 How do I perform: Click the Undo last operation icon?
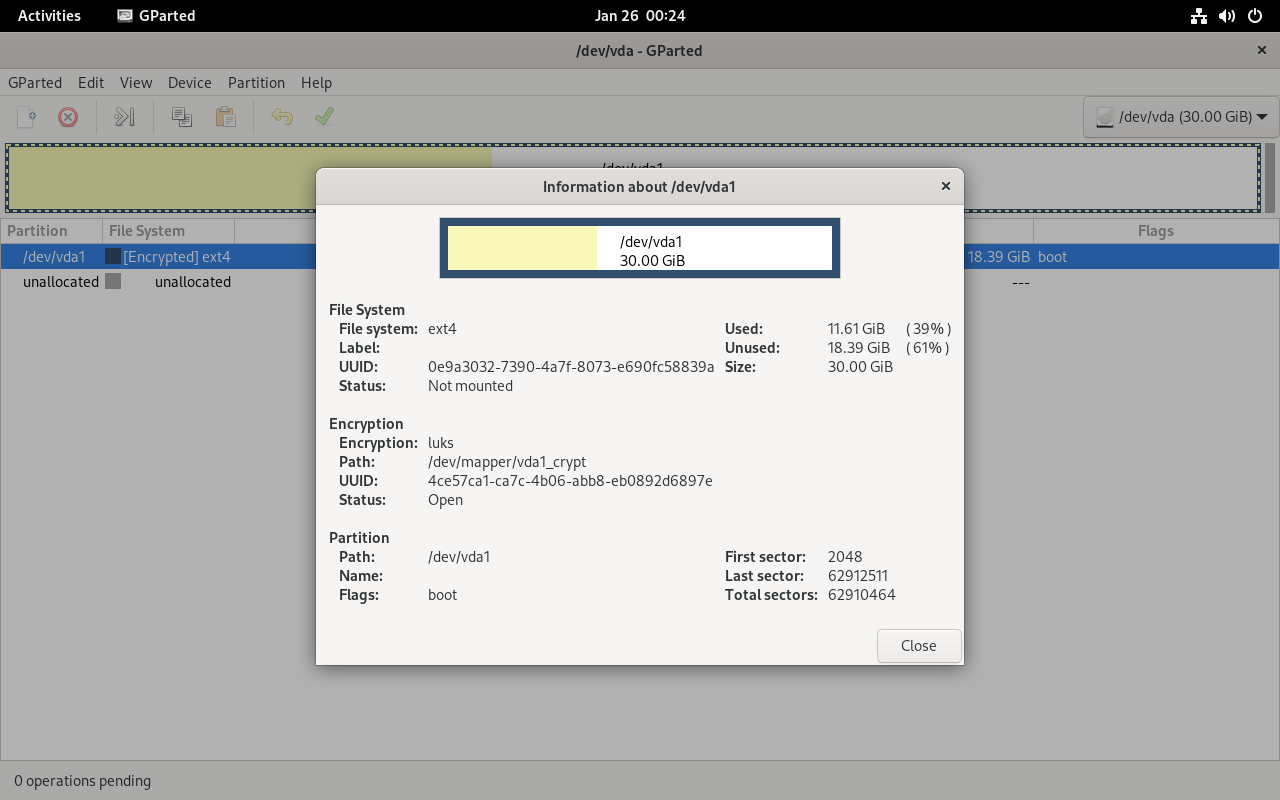pyautogui.click(x=282, y=117)
